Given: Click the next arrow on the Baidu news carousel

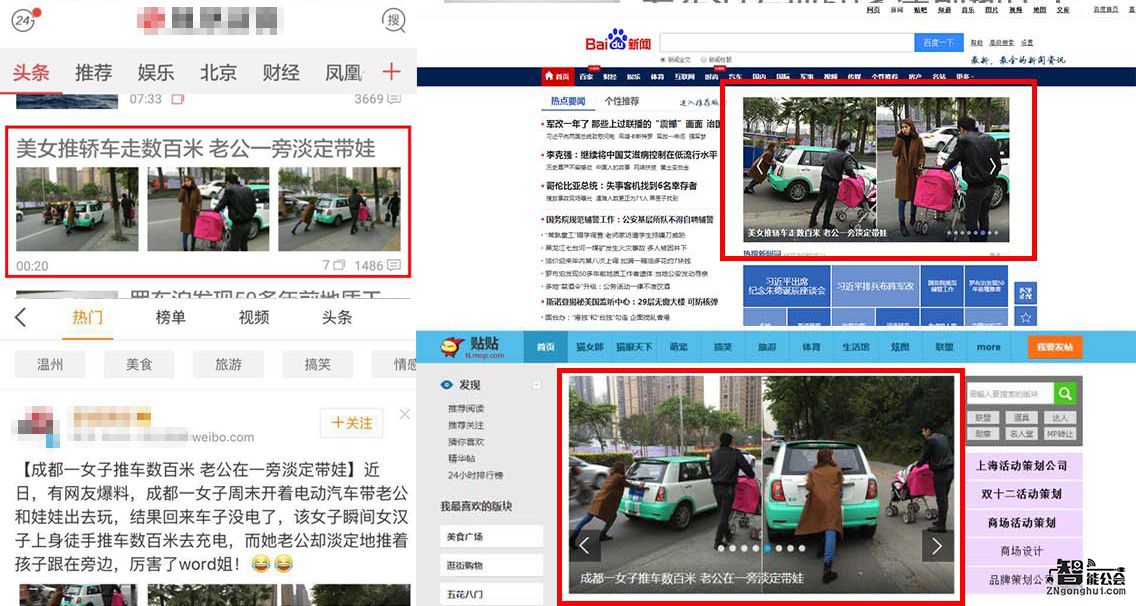Looking at the screenshot, I should tap(991, 167).
